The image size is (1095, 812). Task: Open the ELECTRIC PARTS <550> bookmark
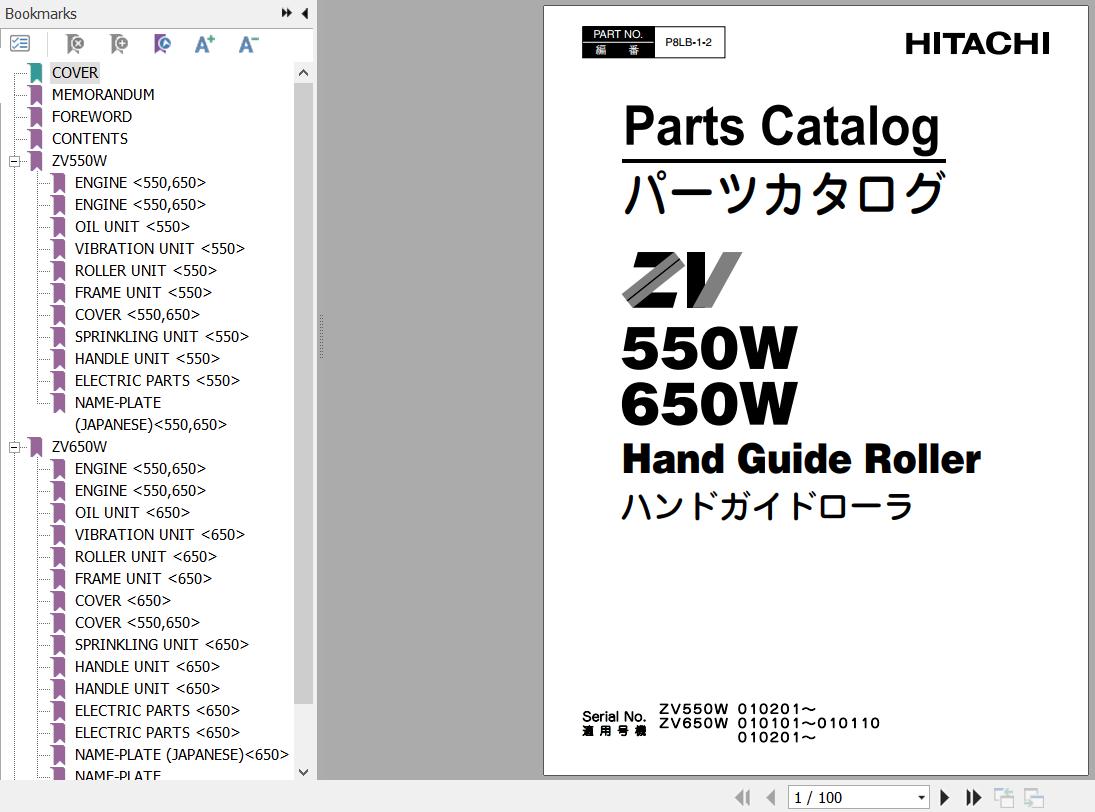157,381
